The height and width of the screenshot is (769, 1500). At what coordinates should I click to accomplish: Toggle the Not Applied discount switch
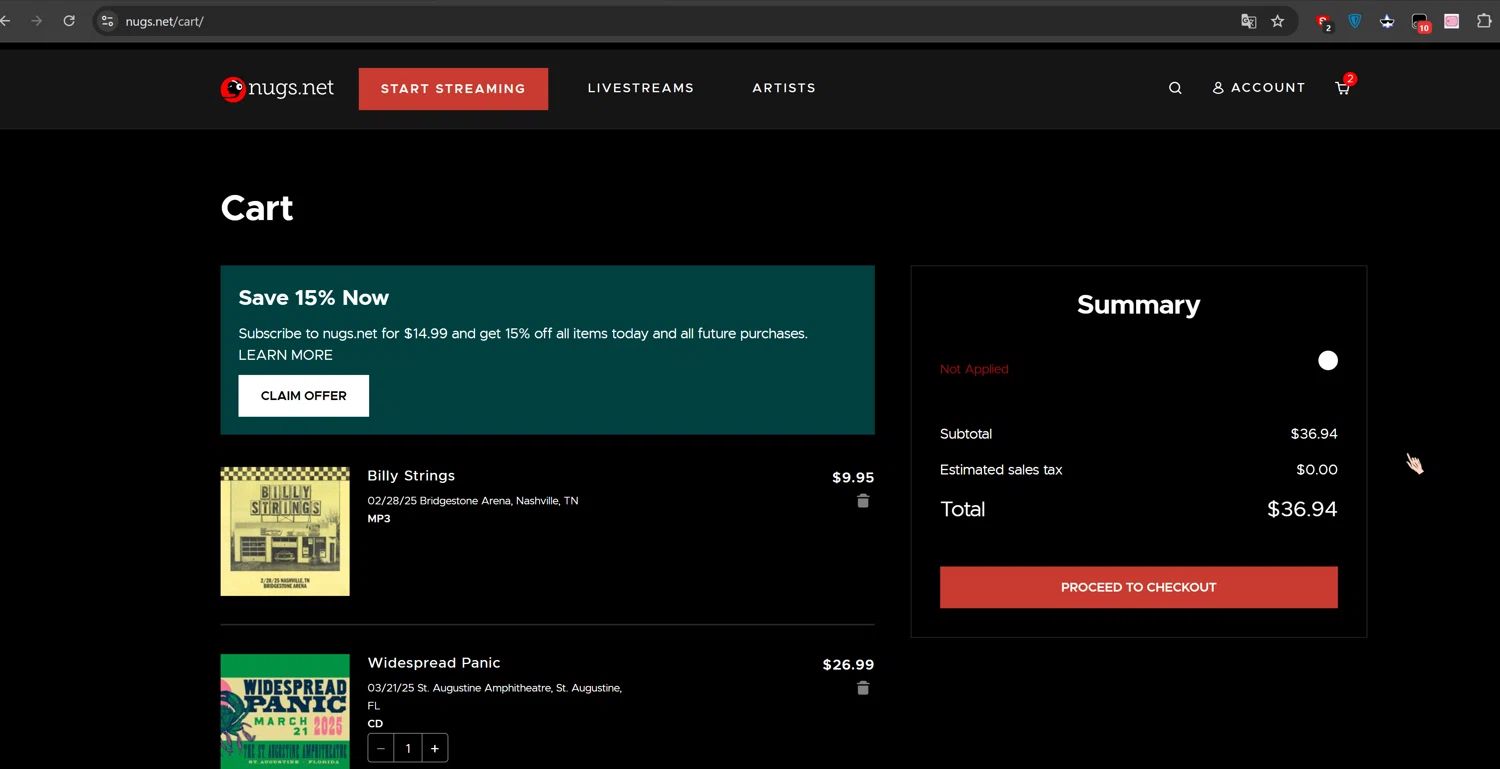click(1327, 361)
